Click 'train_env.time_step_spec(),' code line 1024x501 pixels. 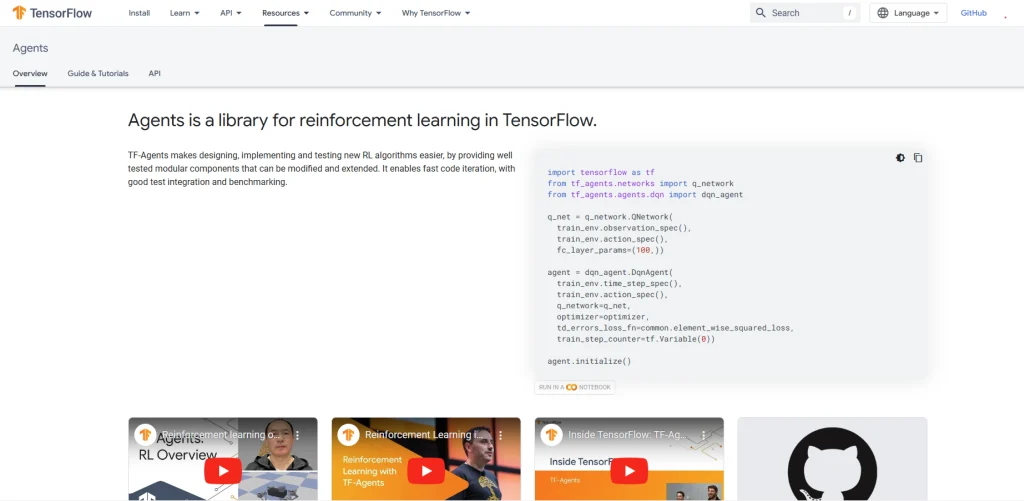tap(619, 283)
